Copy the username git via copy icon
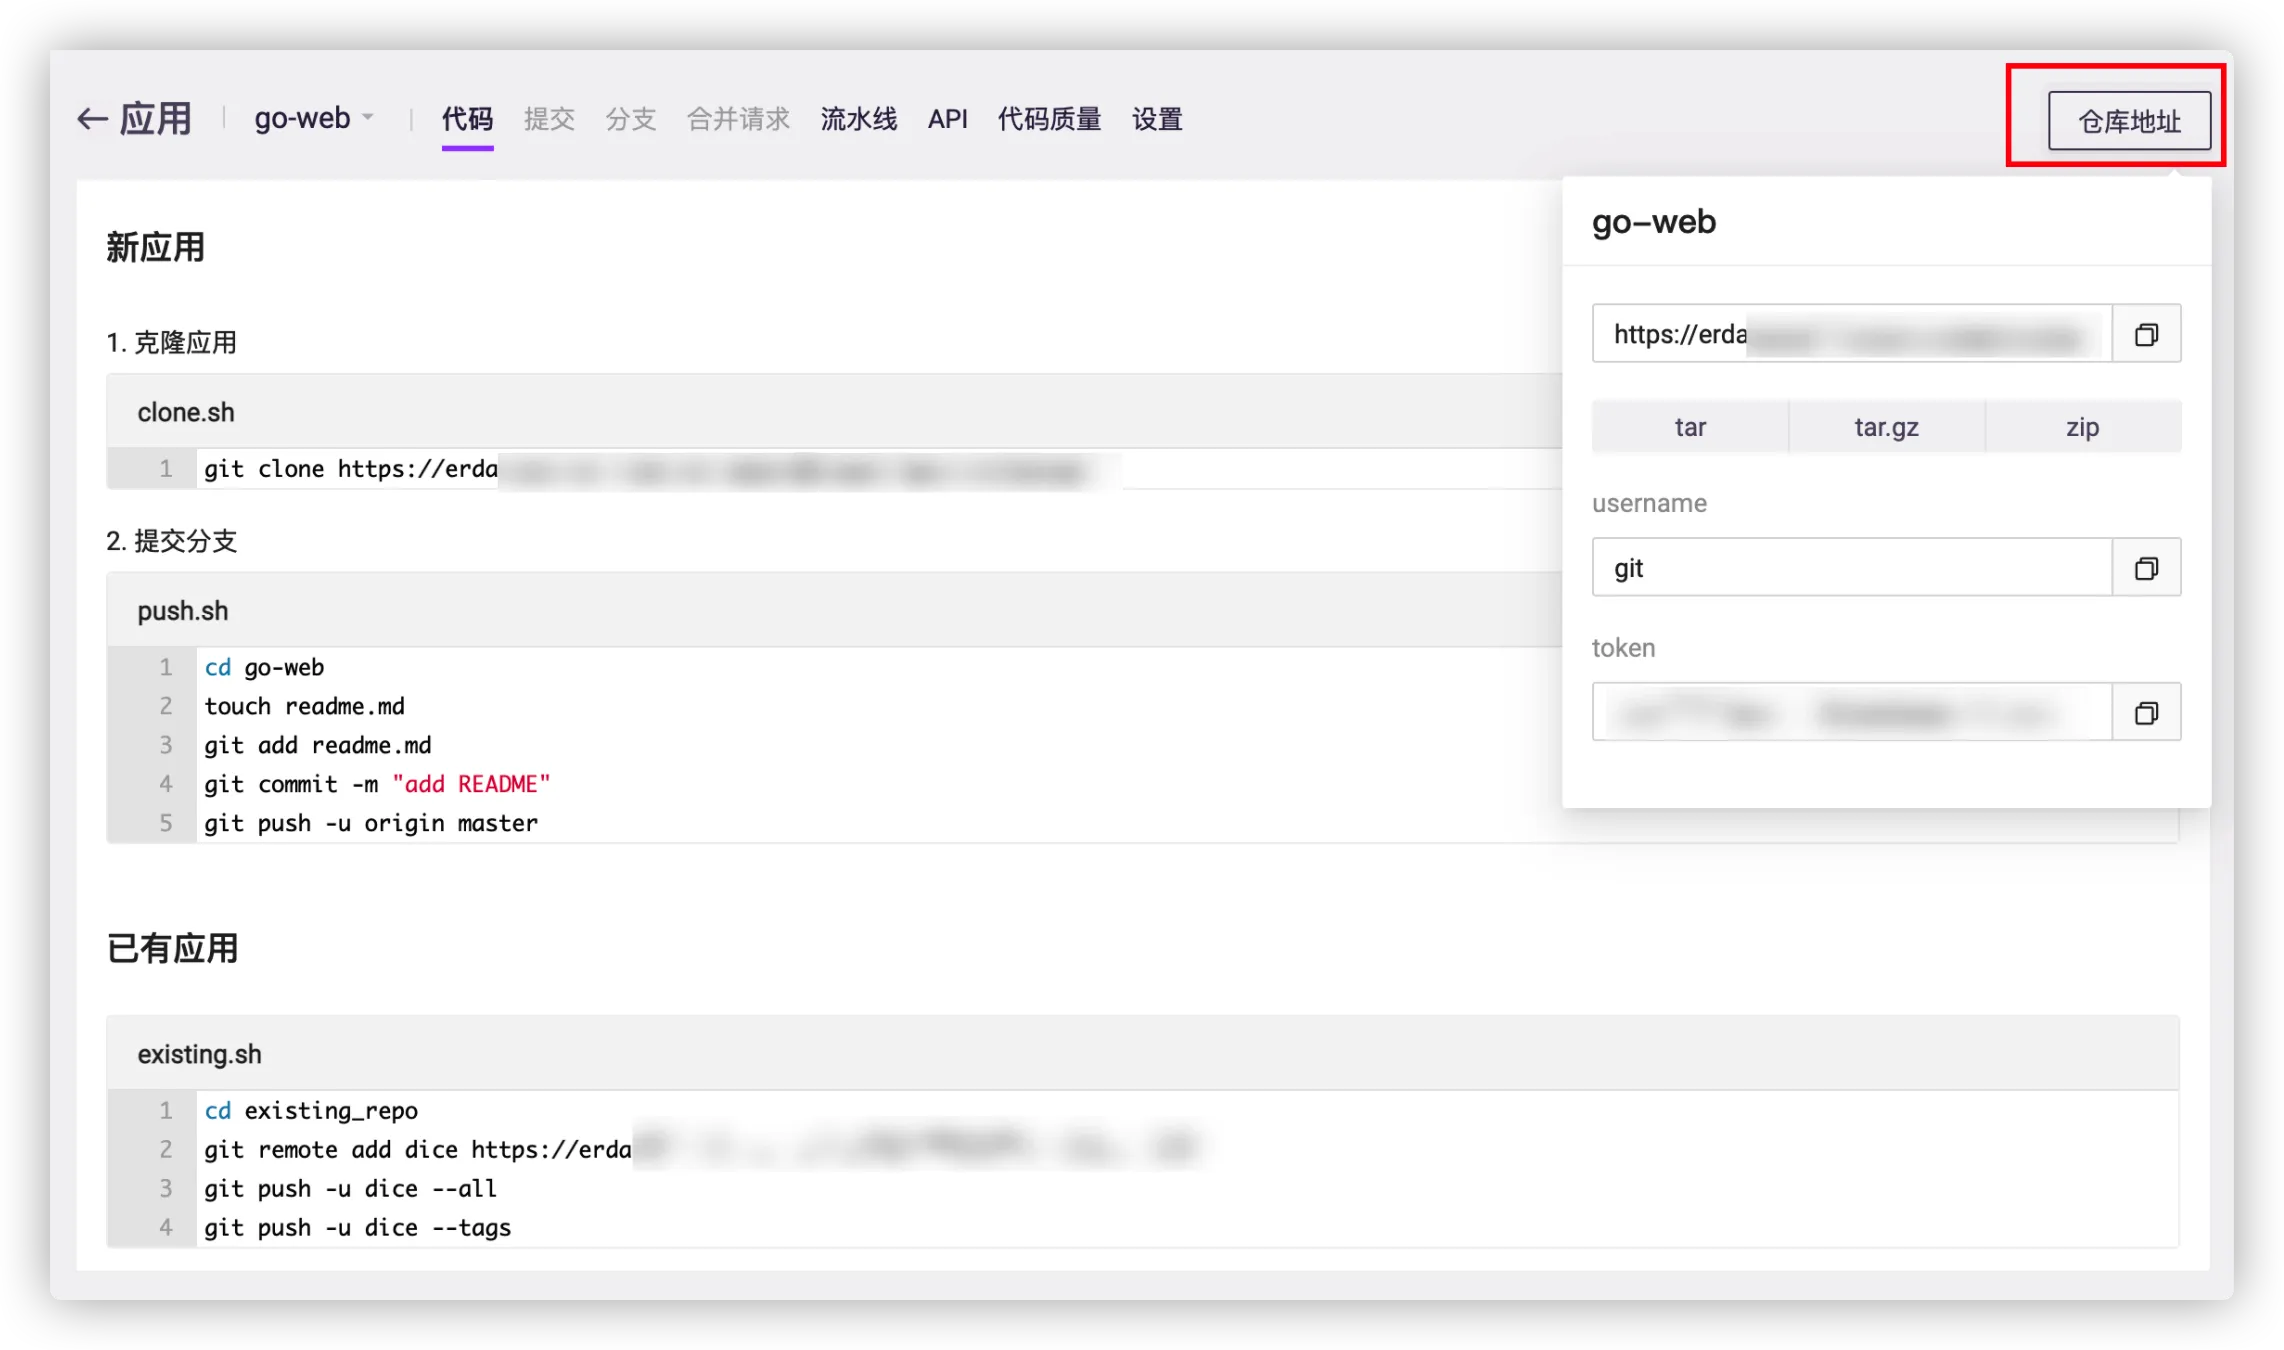 (x=2146, y=568)
